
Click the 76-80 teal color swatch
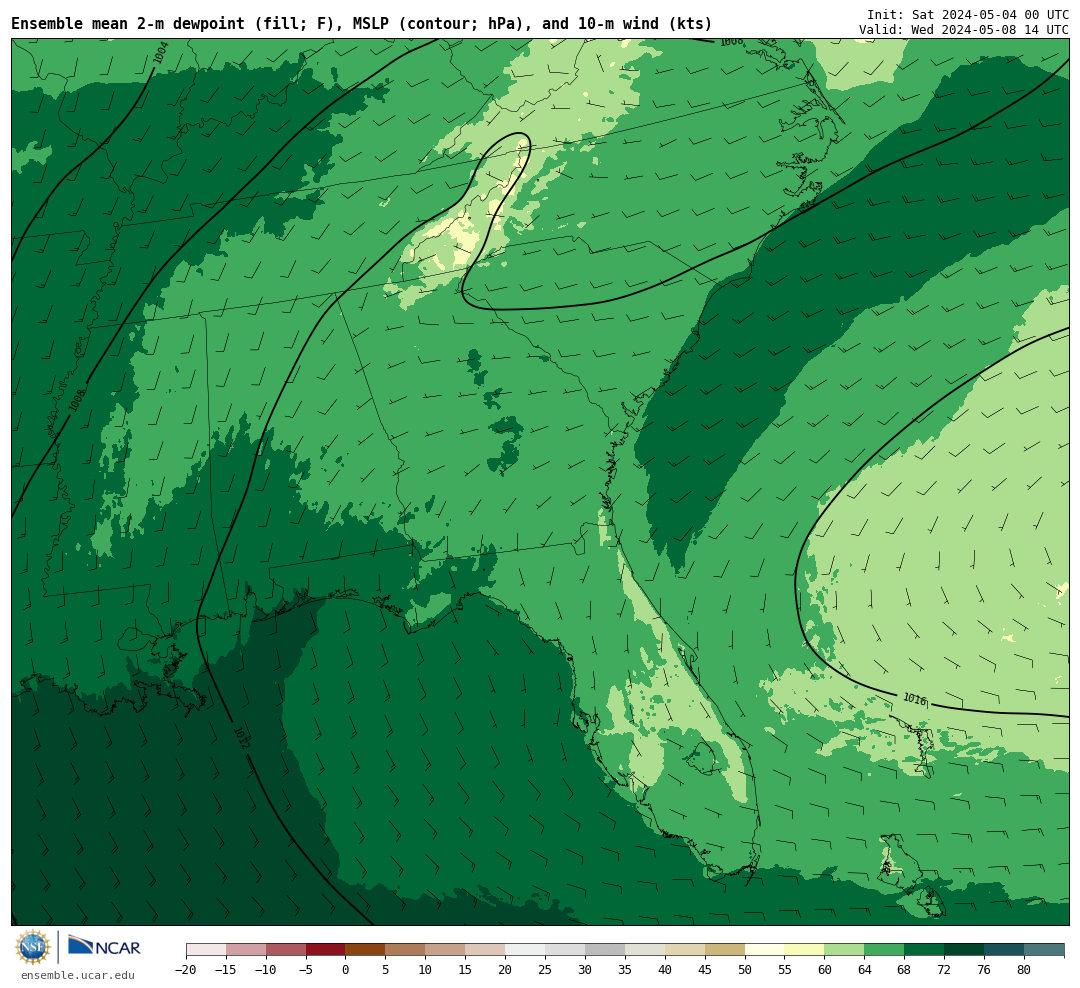coord(1004,950)
